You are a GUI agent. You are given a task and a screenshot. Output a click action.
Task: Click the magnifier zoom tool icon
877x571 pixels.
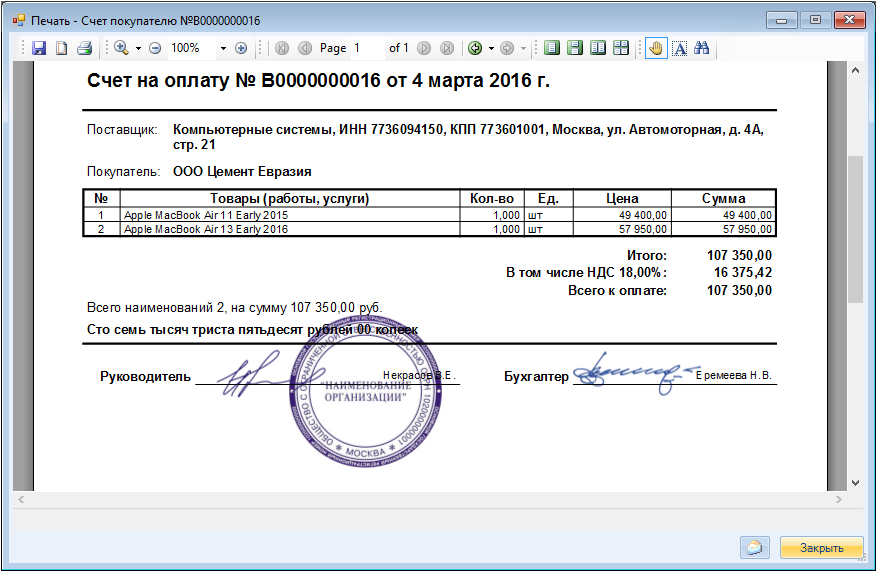(121, 48)
